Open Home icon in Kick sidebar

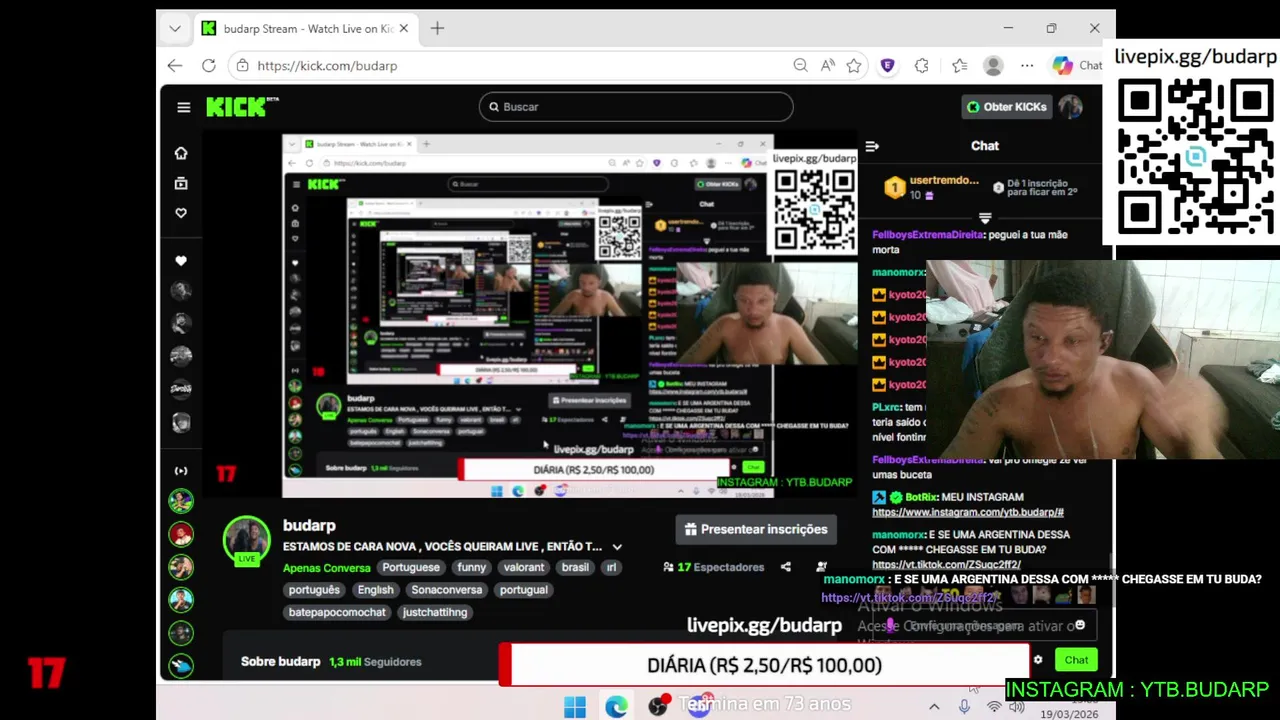pos(181,153)
